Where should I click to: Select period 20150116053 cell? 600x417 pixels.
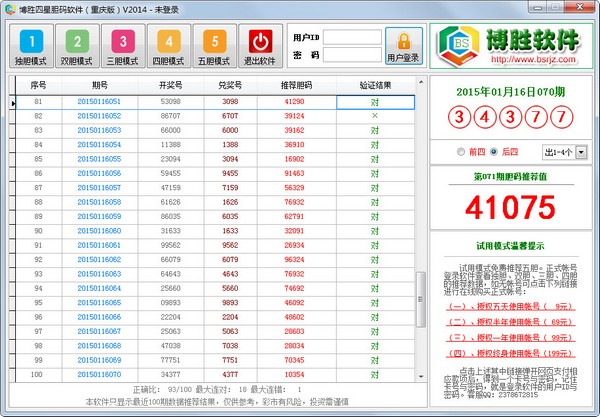[99, 130]
